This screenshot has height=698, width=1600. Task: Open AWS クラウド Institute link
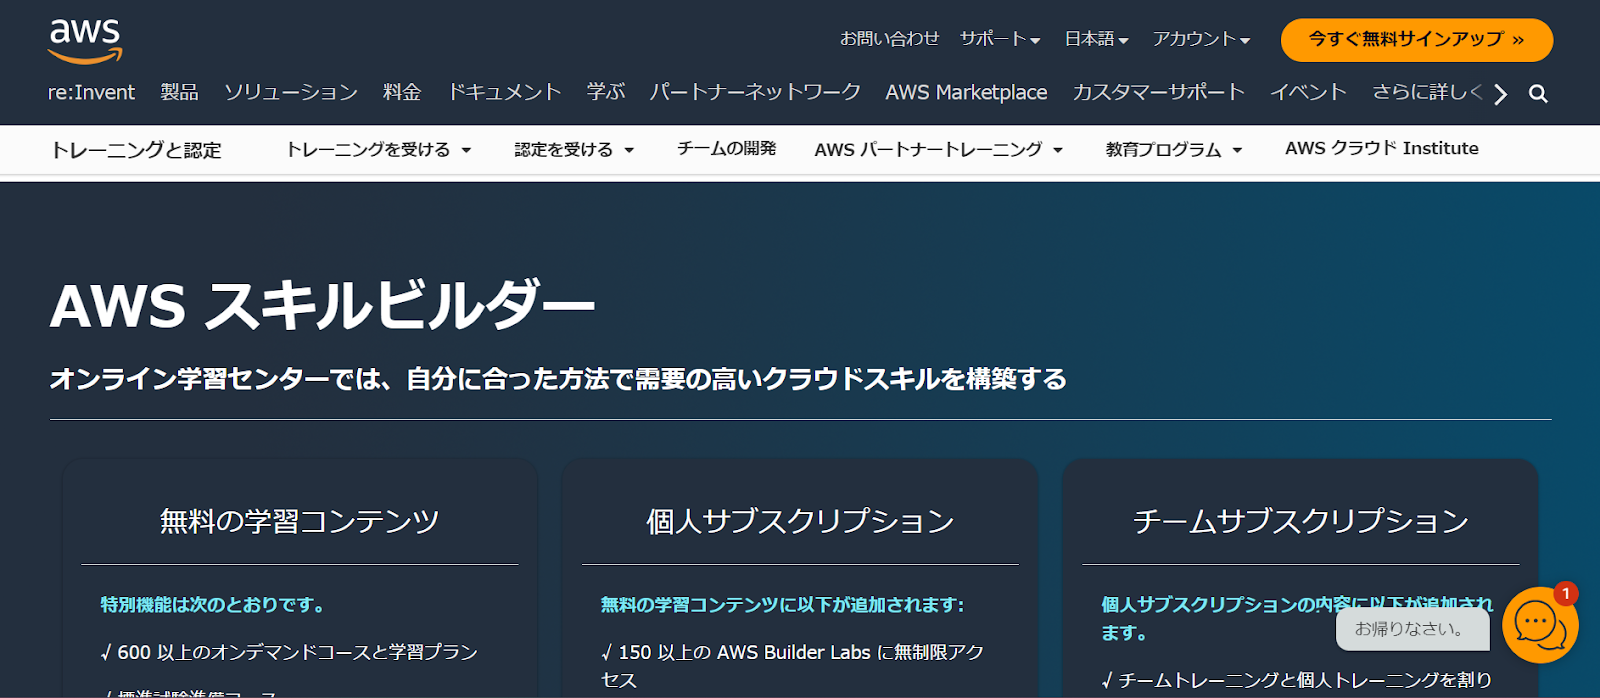(1381, 149)
